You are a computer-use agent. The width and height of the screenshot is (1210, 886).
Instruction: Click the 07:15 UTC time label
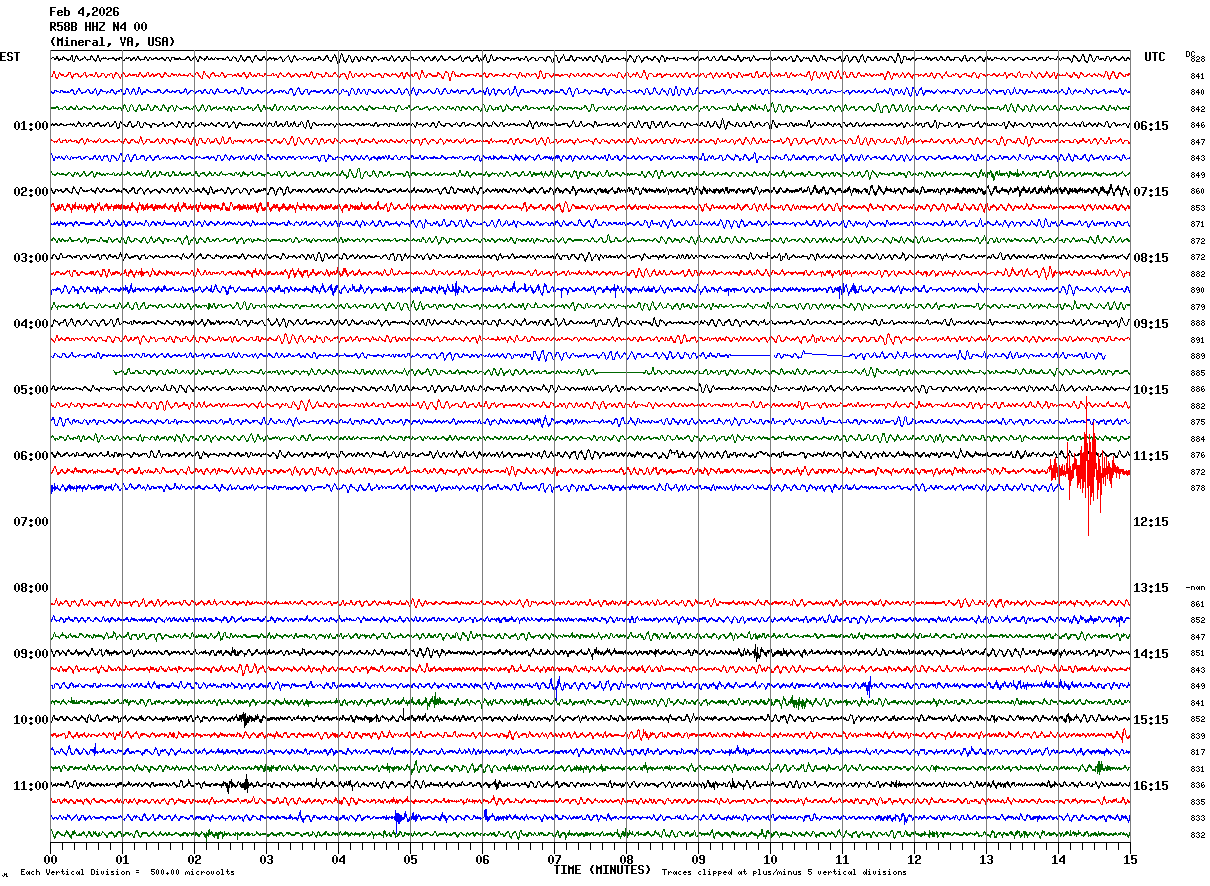click(x=1151, y=192)
